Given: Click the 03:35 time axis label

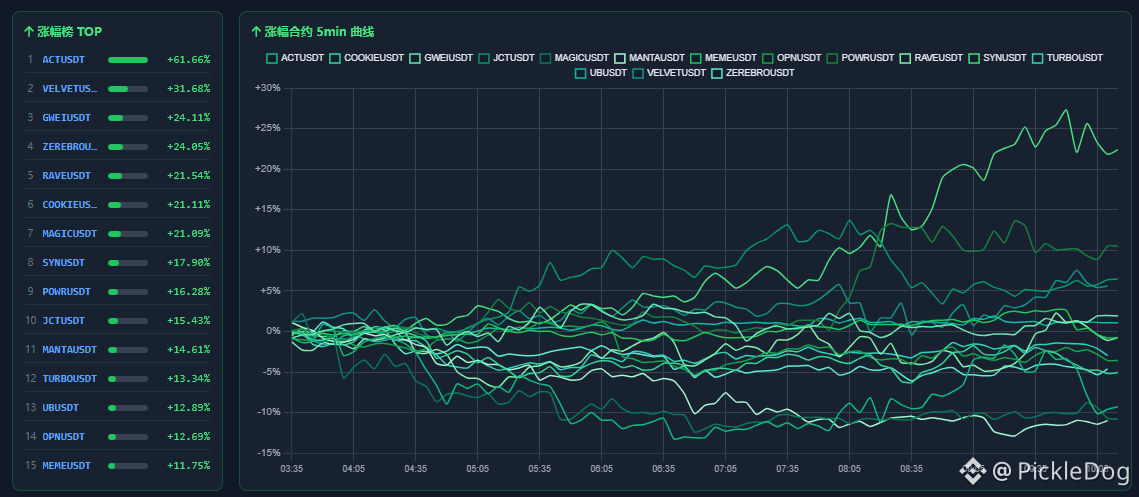Looking at the screenshot, I should tap(291, 469).
